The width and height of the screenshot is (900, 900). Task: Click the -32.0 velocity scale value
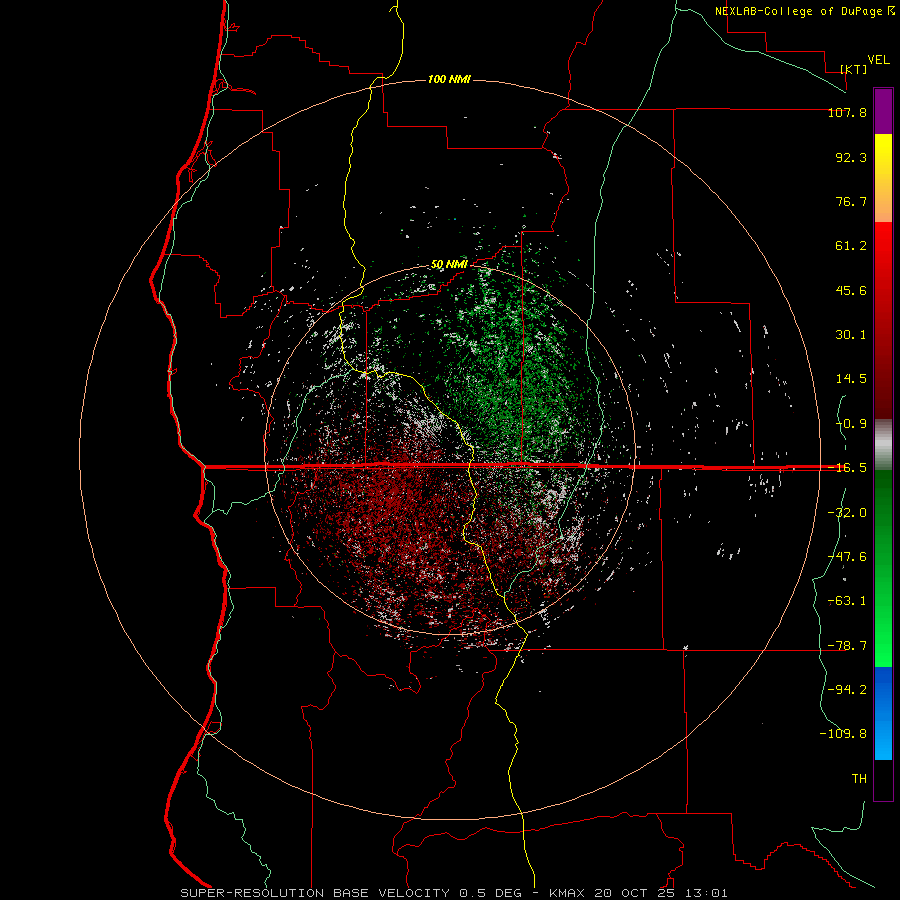tap(847, 513)
